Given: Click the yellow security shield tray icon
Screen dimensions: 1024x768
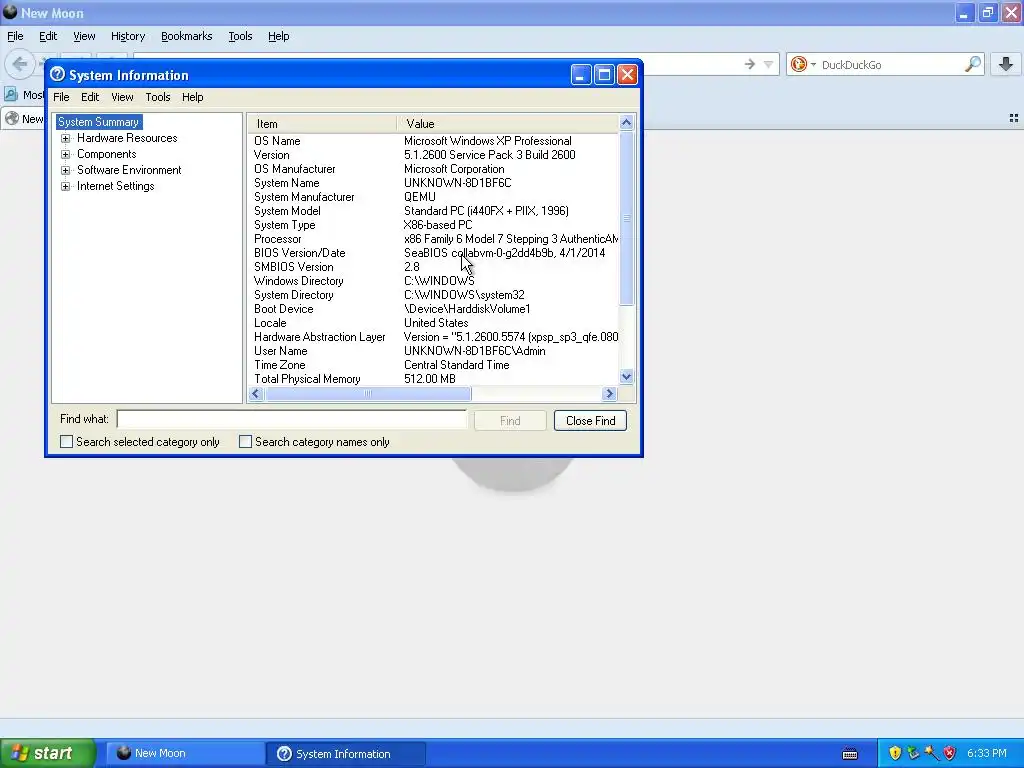Looking at the screenshot, I should pyautogui.click(x=895, y=754).
